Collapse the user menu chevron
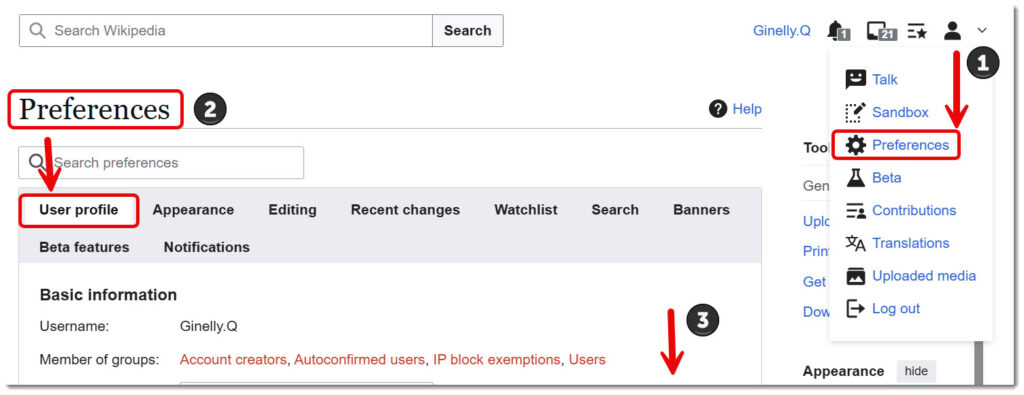Viewport: 1024px width, 395px height. pyautogui.click(x=982, y=30)
